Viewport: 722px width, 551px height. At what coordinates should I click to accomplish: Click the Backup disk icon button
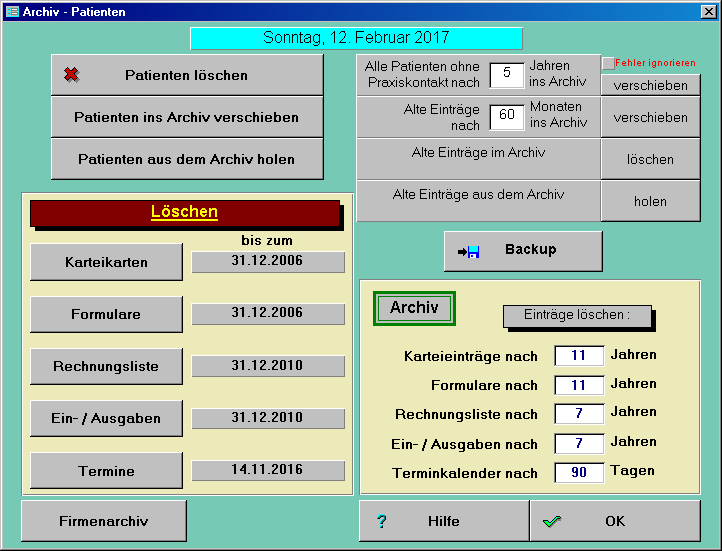pyautogui.click(x=523, y=251)
